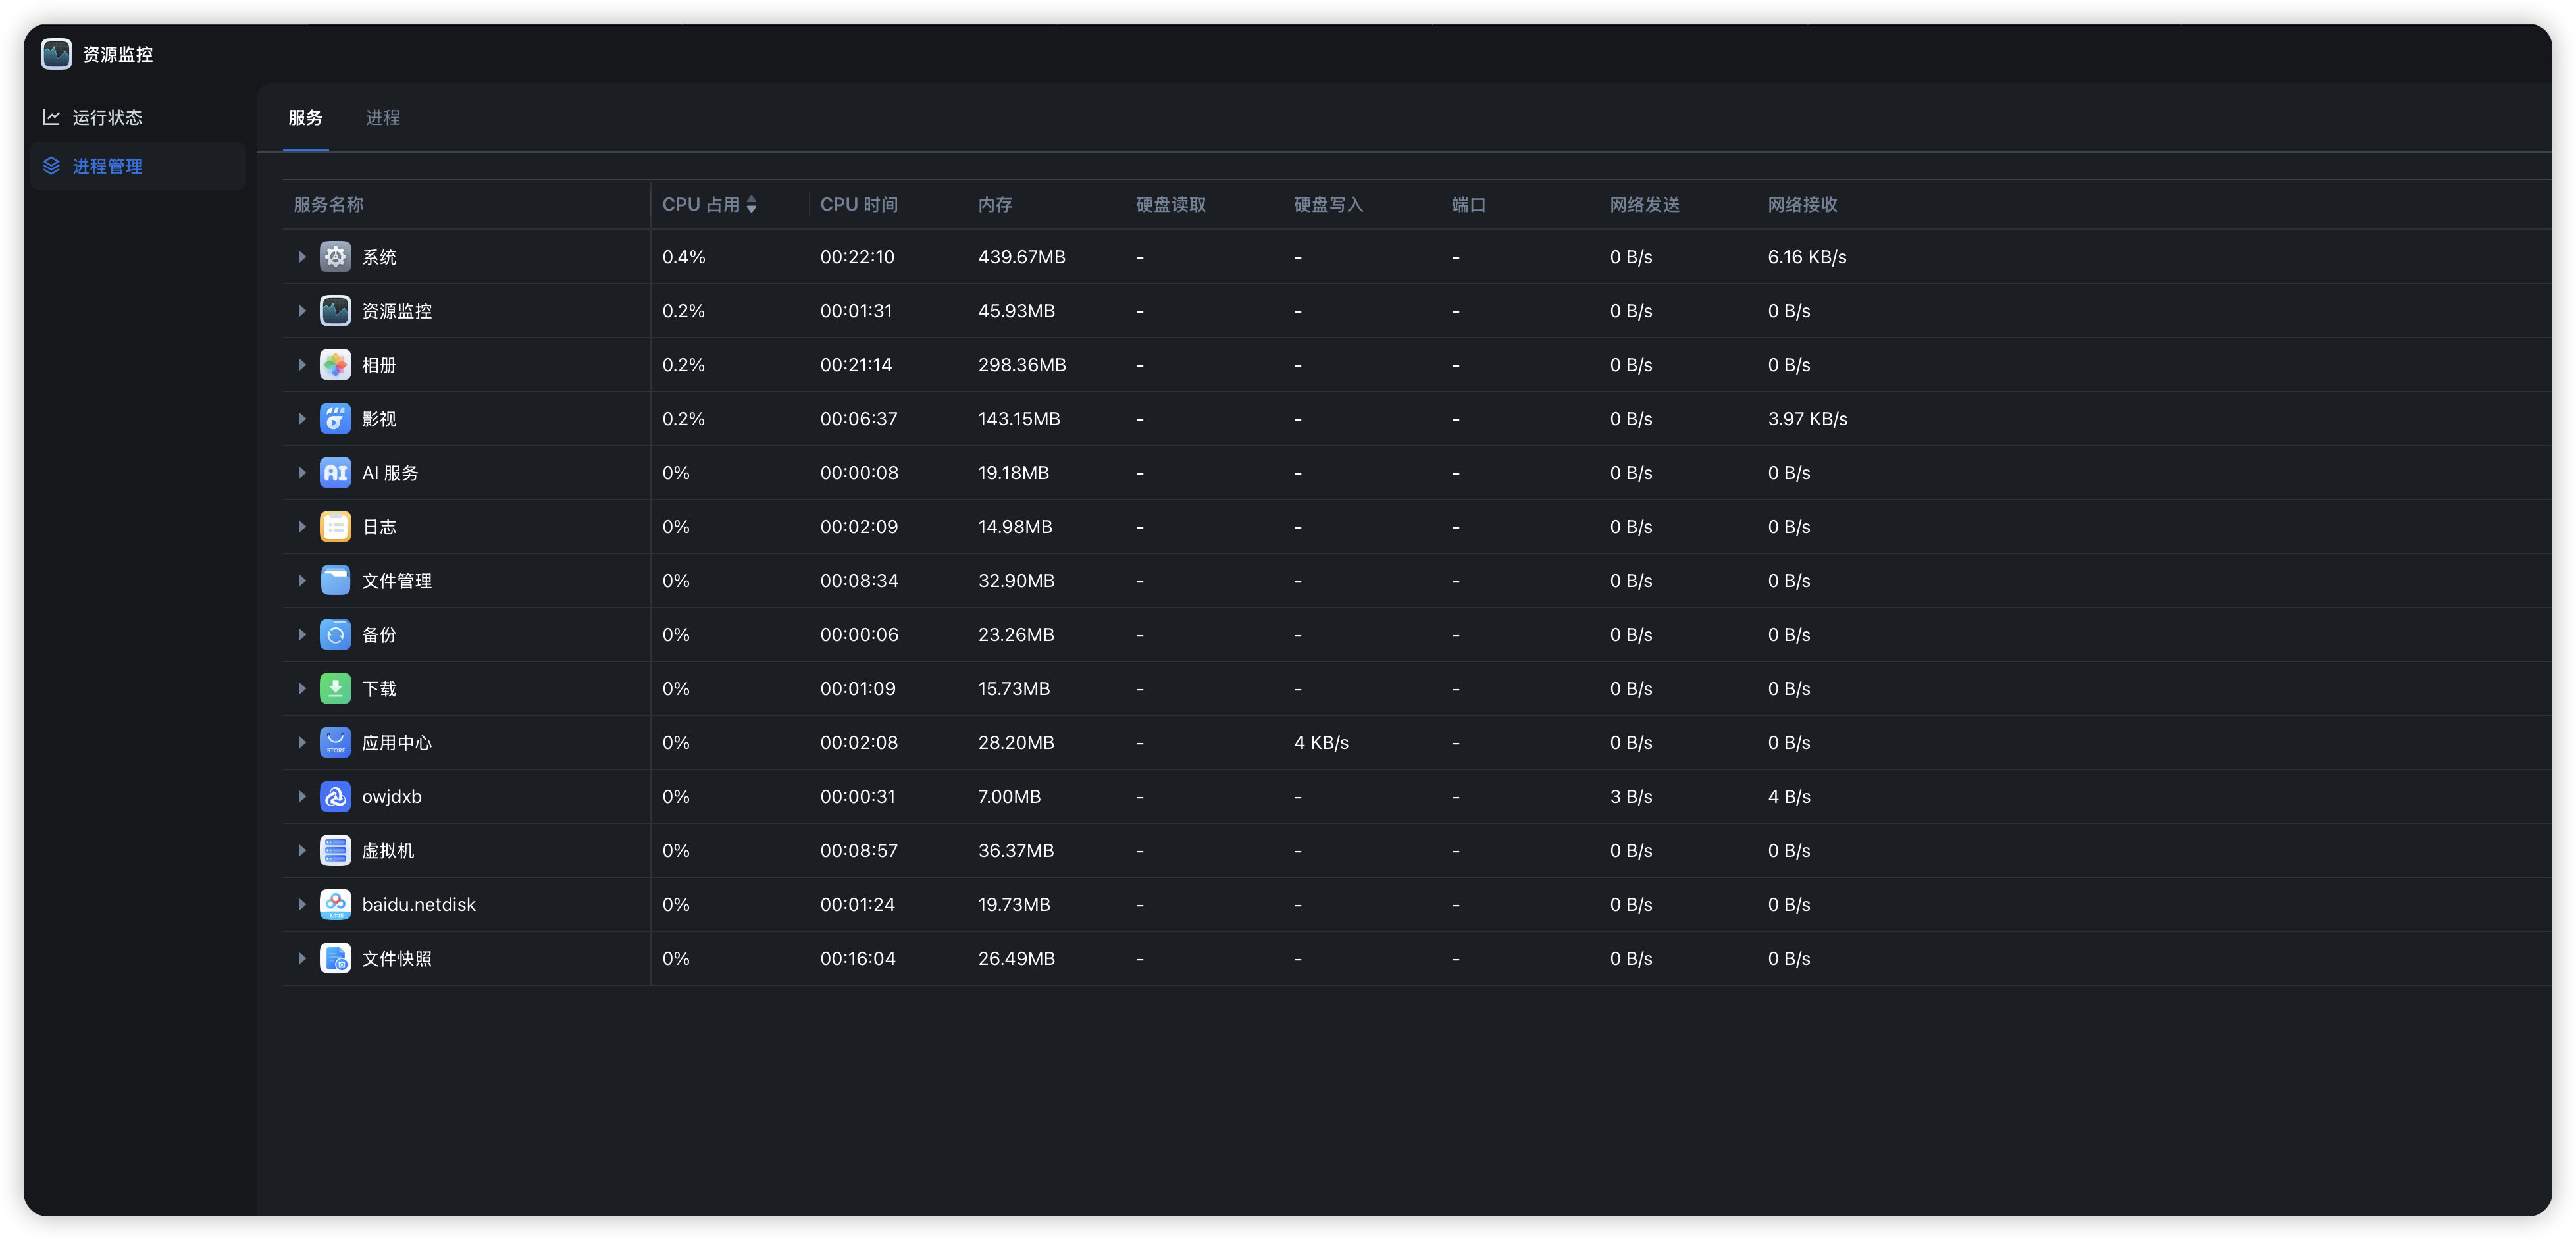Image resolution: width=2576 pixels, height=1240 pixels.
Task: Click the 298.36MB memory value
Action: point(1022,365)
